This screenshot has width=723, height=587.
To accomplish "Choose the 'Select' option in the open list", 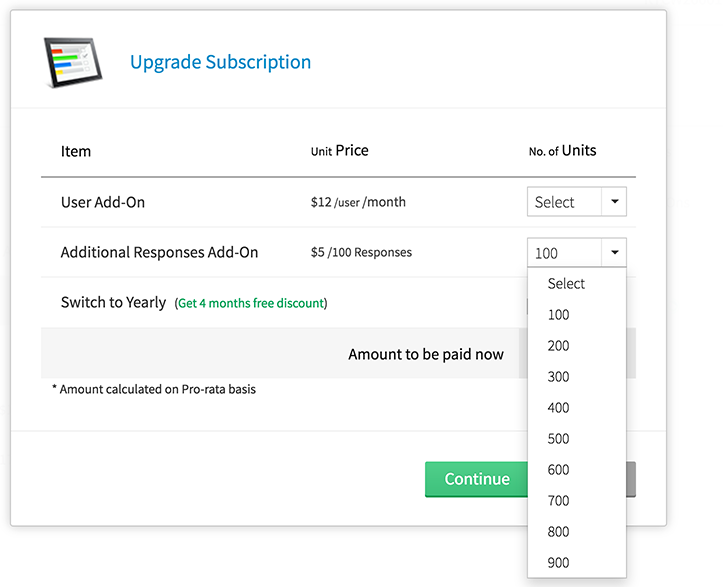I will pos(566,284).
